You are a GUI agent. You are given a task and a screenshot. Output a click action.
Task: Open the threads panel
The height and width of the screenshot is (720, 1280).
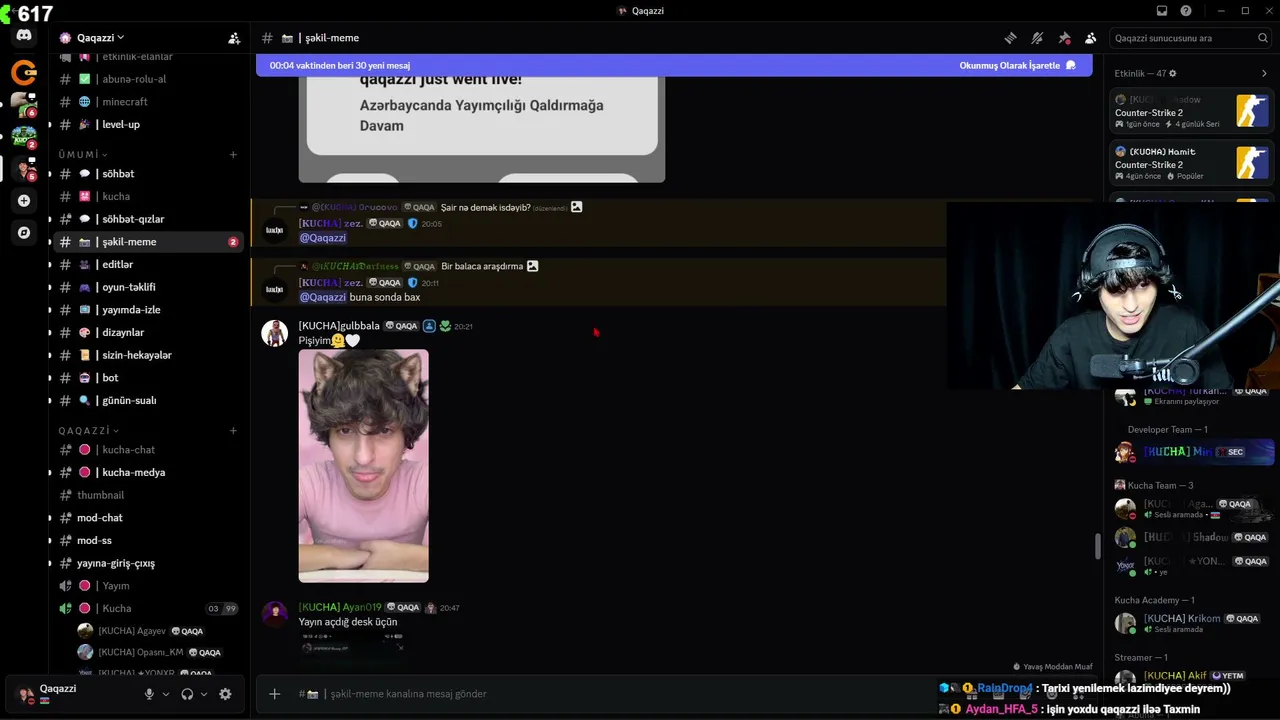1010,38
